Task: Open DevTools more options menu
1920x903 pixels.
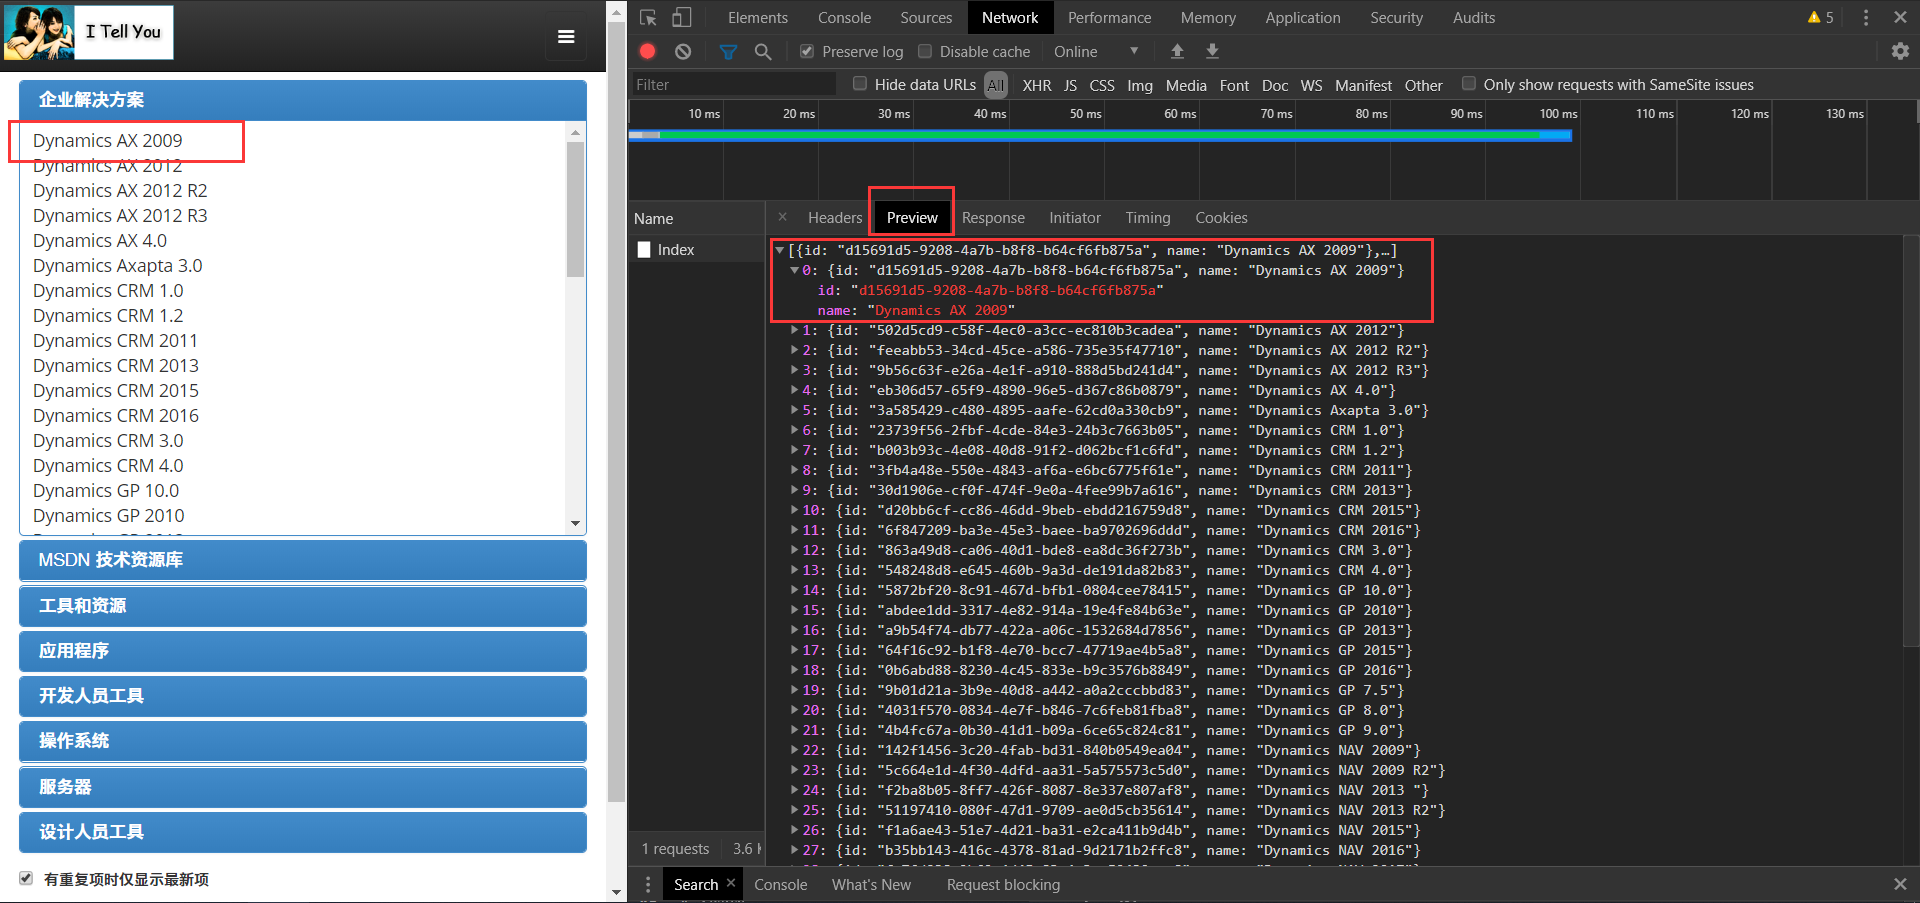Action: [1866, 17]
